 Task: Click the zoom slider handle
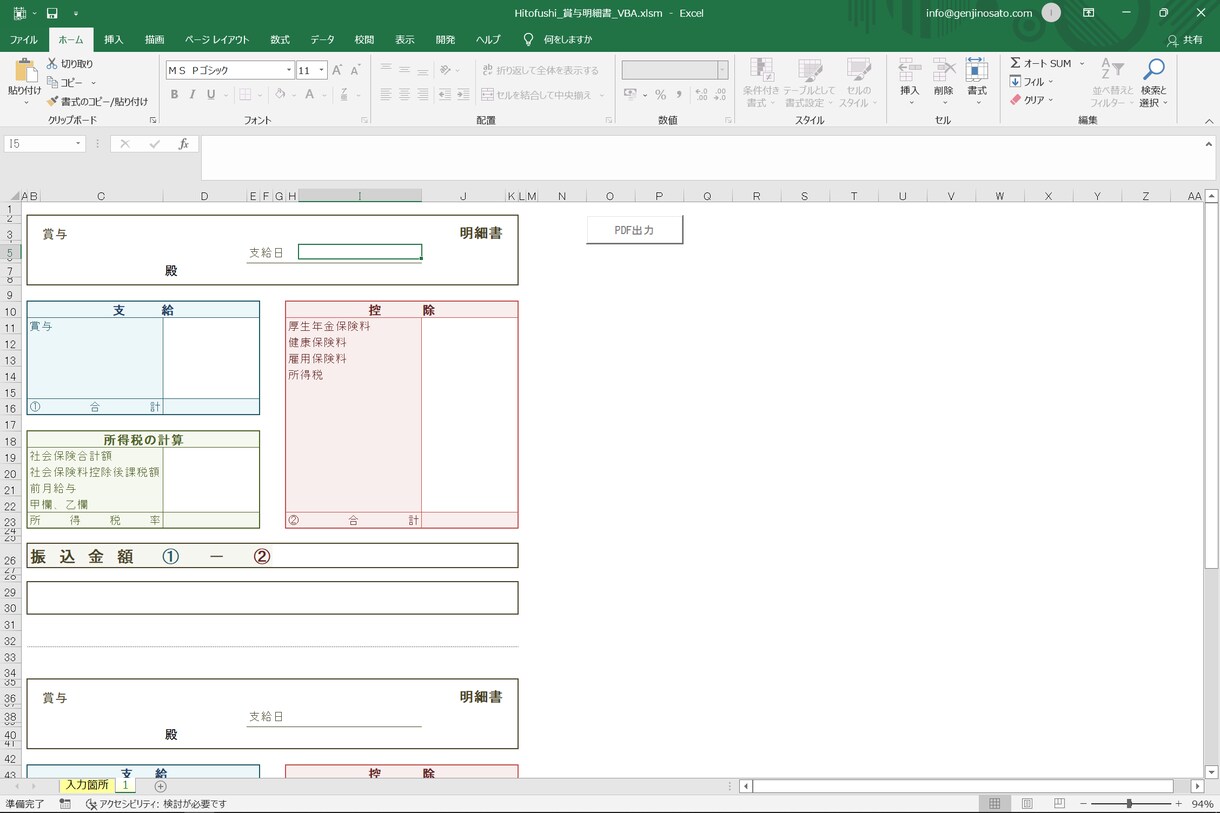pos(1129,804)
